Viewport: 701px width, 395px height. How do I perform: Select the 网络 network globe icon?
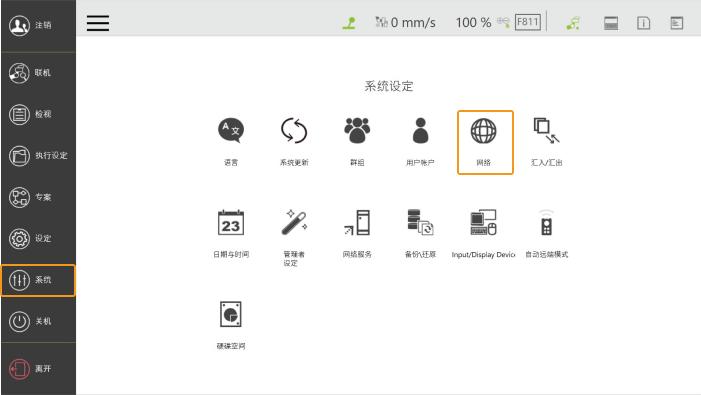[484, 131]
